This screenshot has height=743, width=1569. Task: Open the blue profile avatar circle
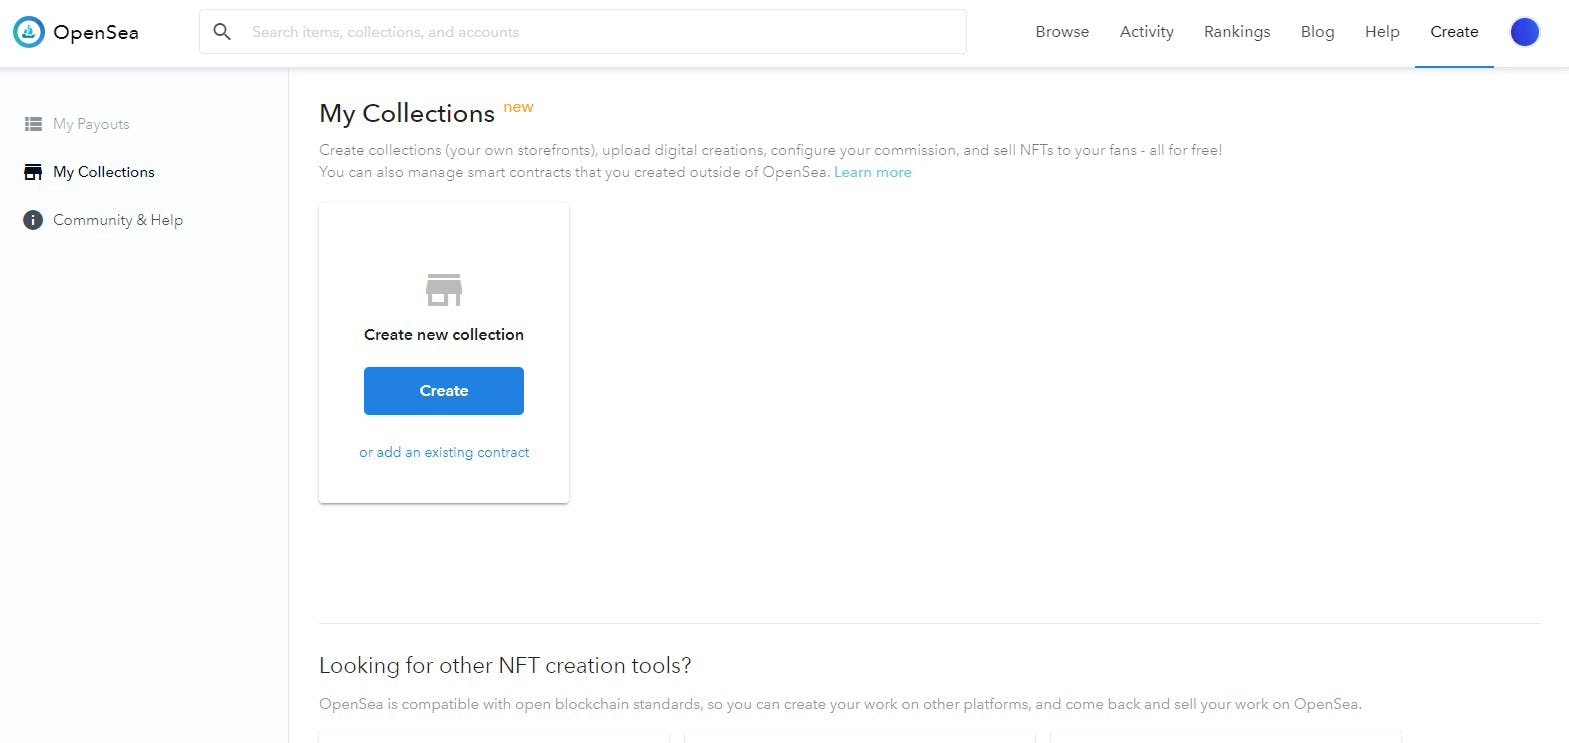click(x=1524, y=32)
